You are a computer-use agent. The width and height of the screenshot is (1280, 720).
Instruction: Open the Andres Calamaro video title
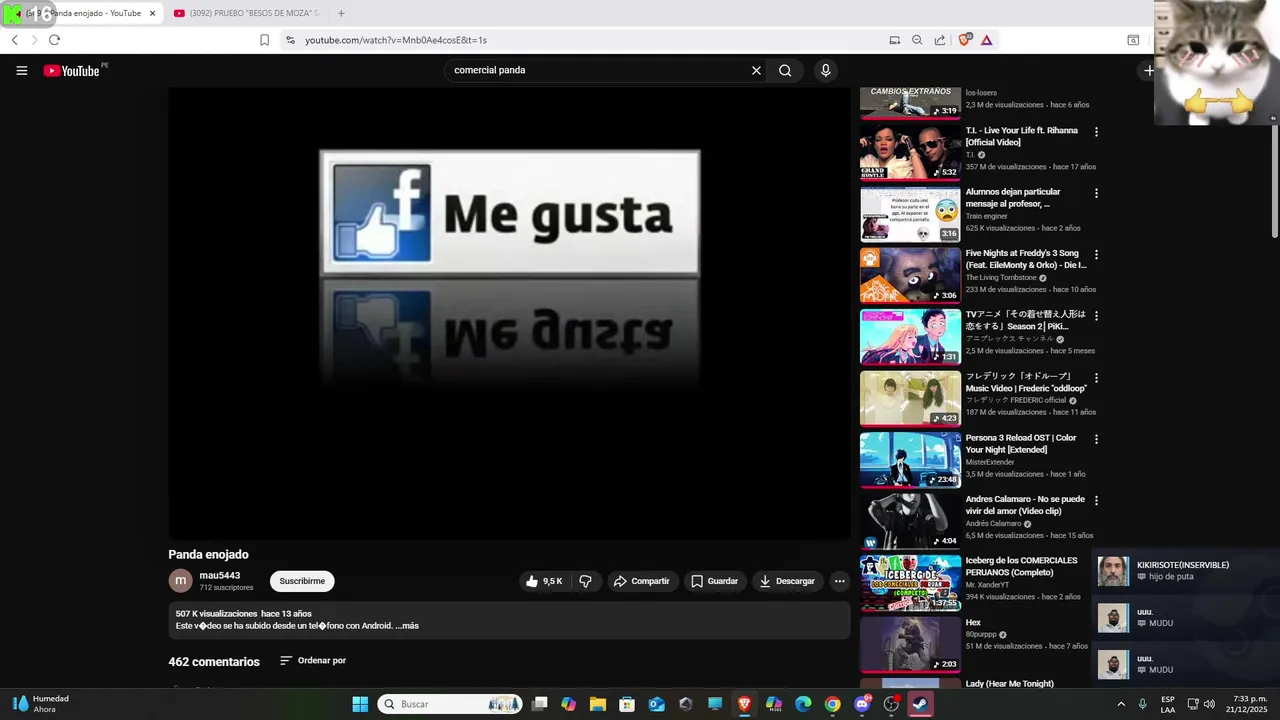1025,505
